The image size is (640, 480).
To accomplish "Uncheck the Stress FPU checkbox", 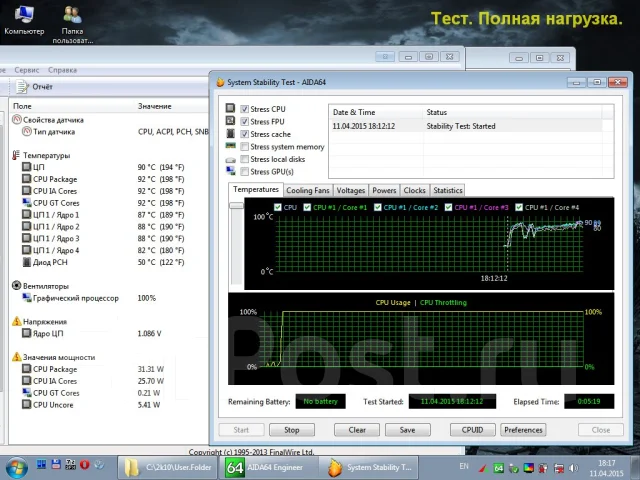I will pyautogui.click(x=244, y=122).
